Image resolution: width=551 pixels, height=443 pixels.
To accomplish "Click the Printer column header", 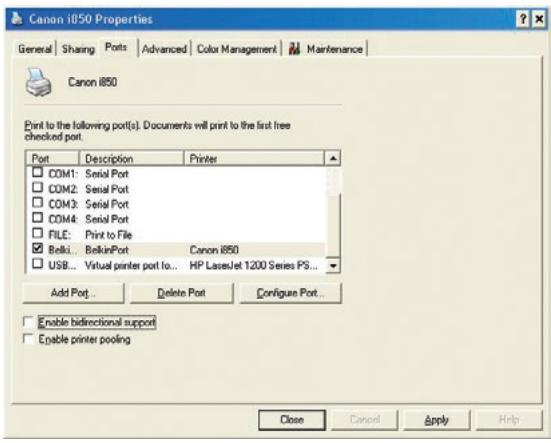I will point(254,158).
